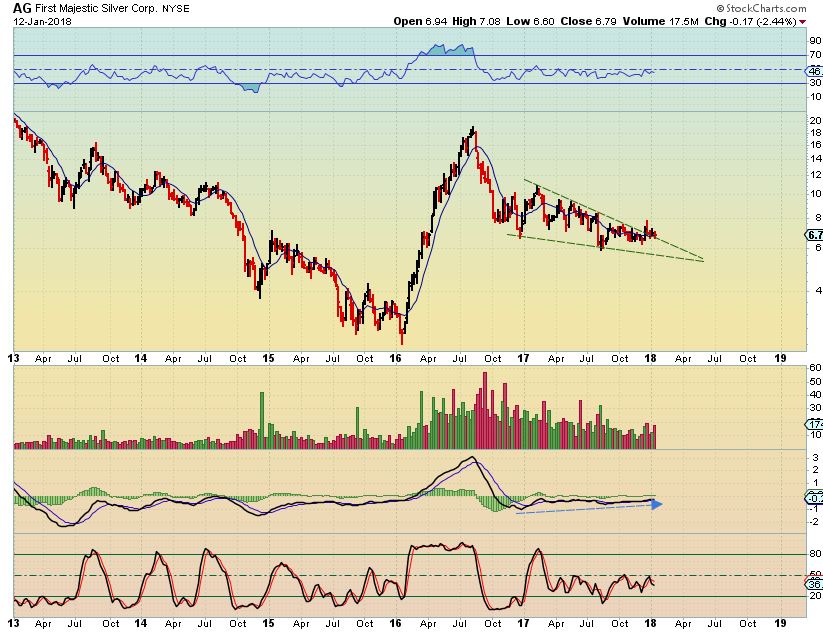Click the 18 label on price axis

pos(815,133)
